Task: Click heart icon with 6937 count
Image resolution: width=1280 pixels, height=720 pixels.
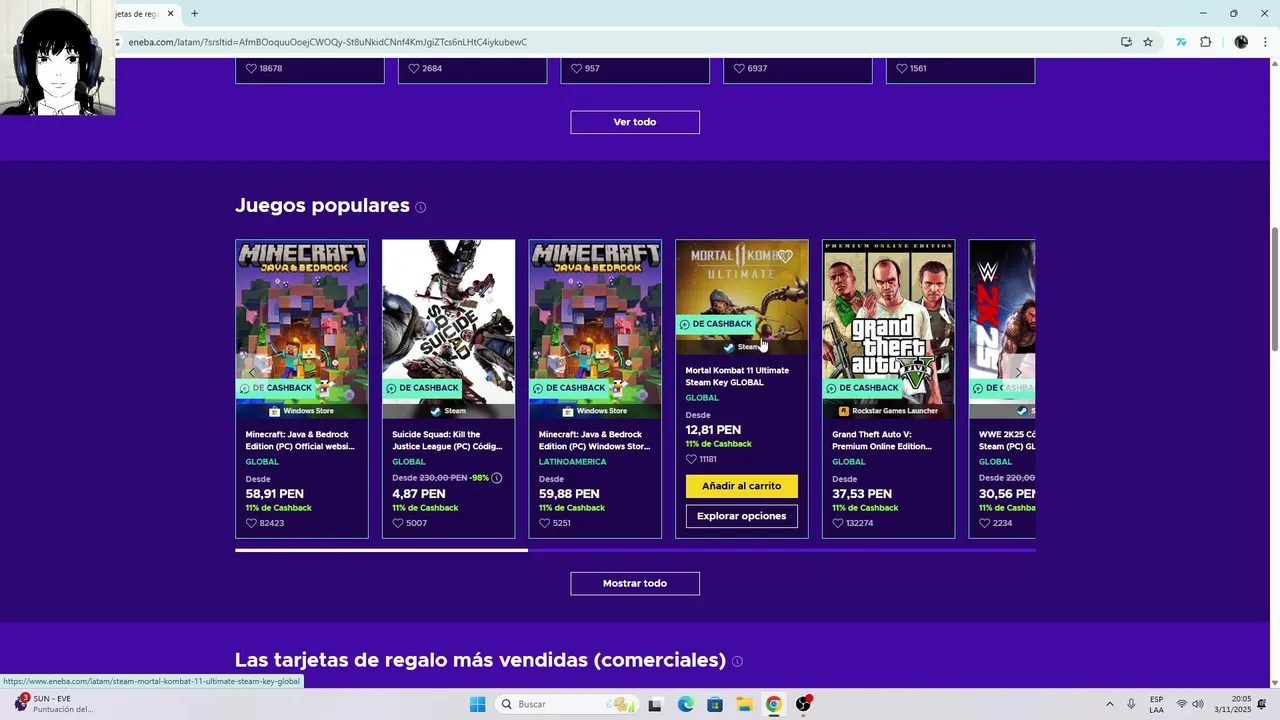Action: pyautogui.click(x=740, y=69)
